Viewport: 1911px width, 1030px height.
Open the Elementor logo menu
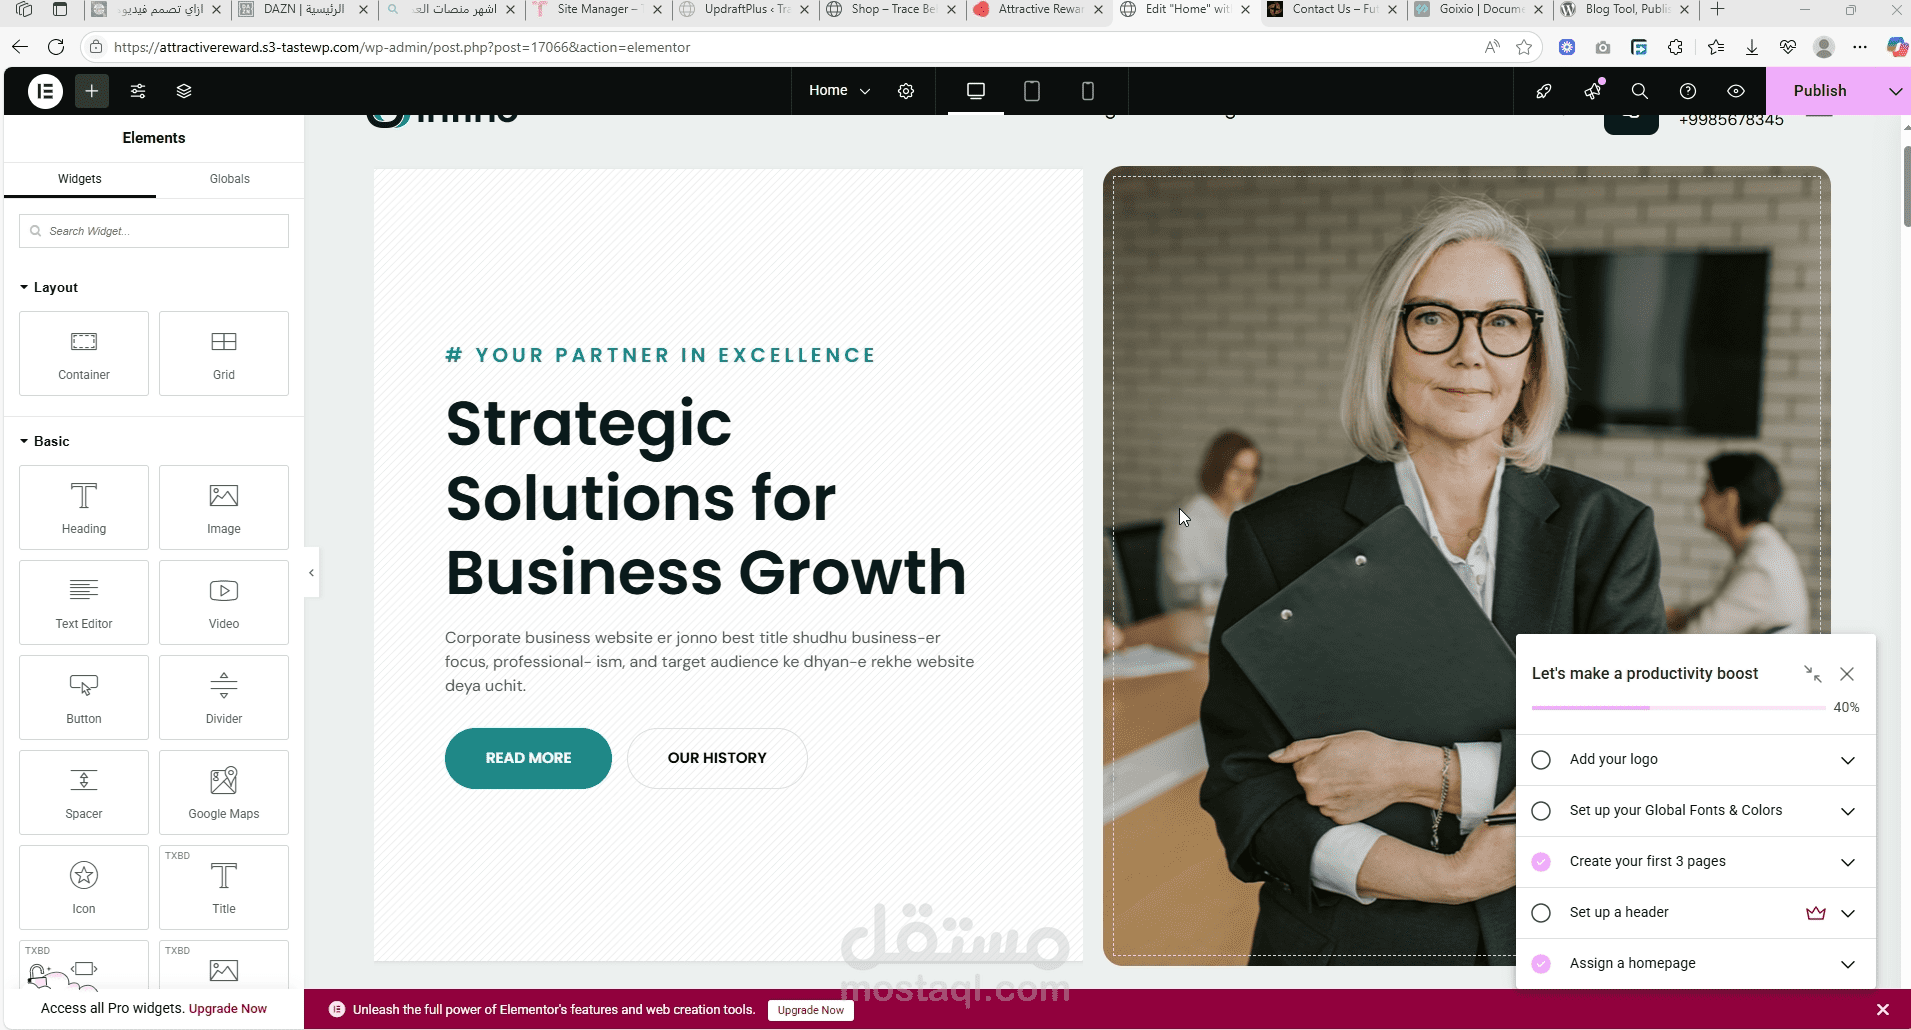[x=45, y=91]
